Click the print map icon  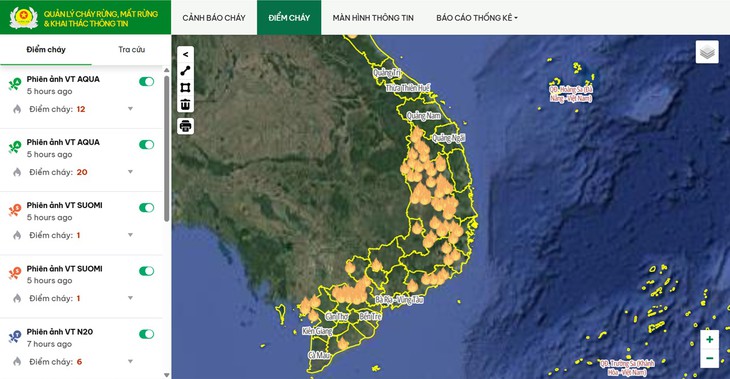[185, 126]
